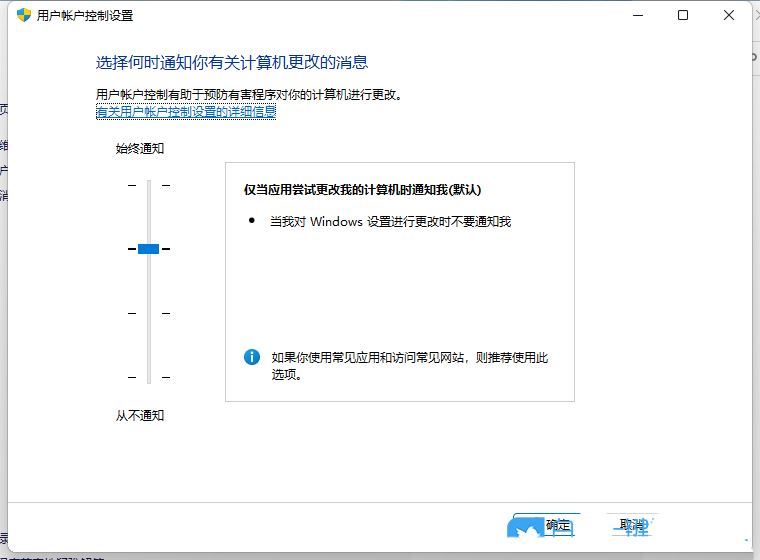Screen dimensions: 760x560
Task: Click the bullet text about Windows 设置
Action: tap(390, 222)
